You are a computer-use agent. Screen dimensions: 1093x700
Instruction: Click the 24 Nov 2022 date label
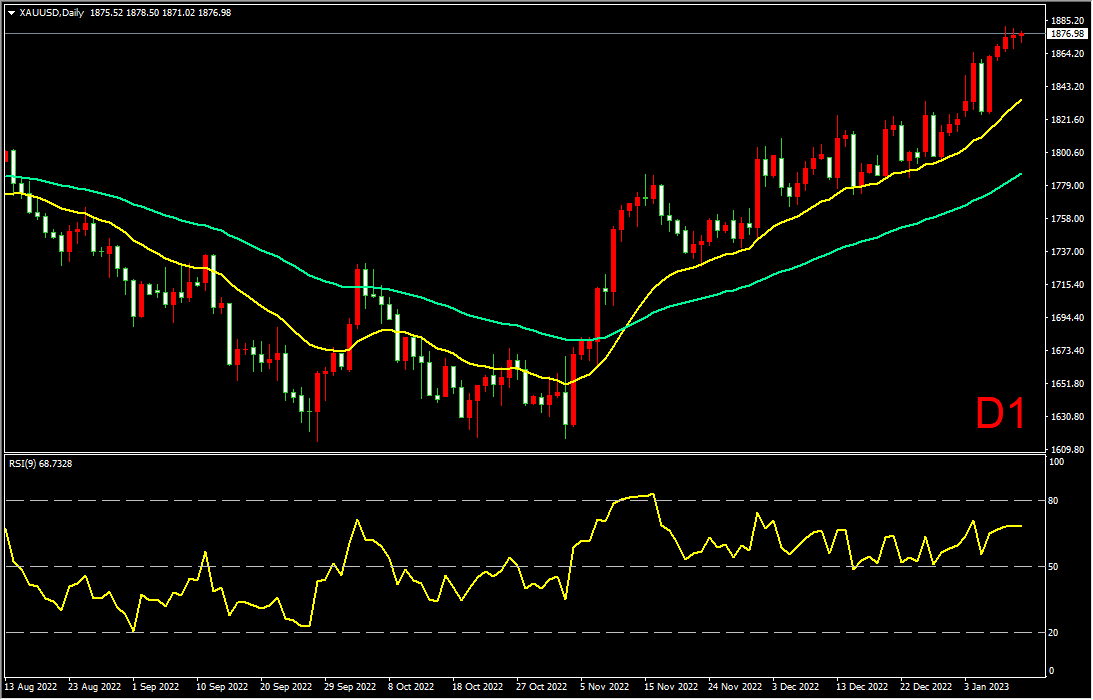[737, 686]
